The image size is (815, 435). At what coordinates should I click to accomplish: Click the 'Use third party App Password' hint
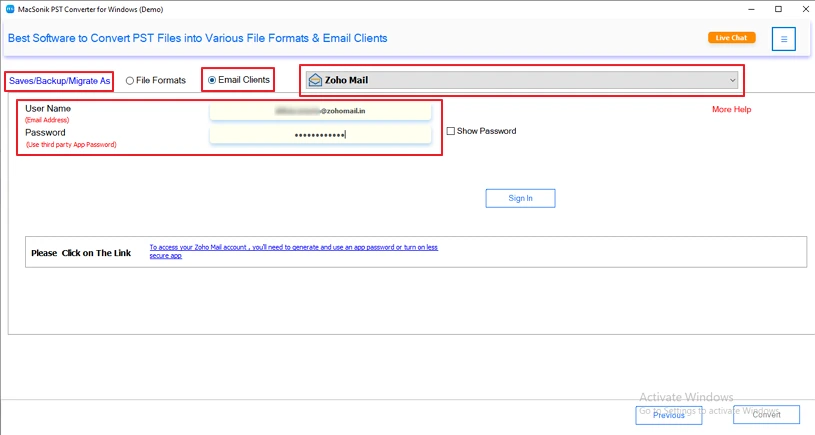click(71, 144)
